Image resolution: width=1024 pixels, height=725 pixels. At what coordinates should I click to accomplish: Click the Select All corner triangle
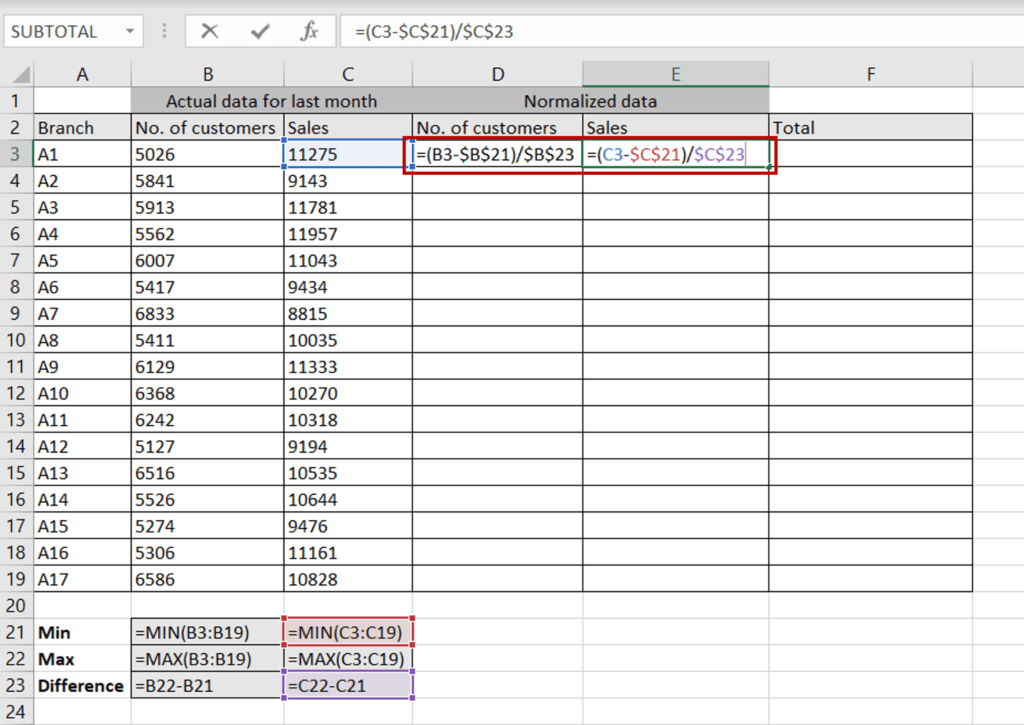21,74
